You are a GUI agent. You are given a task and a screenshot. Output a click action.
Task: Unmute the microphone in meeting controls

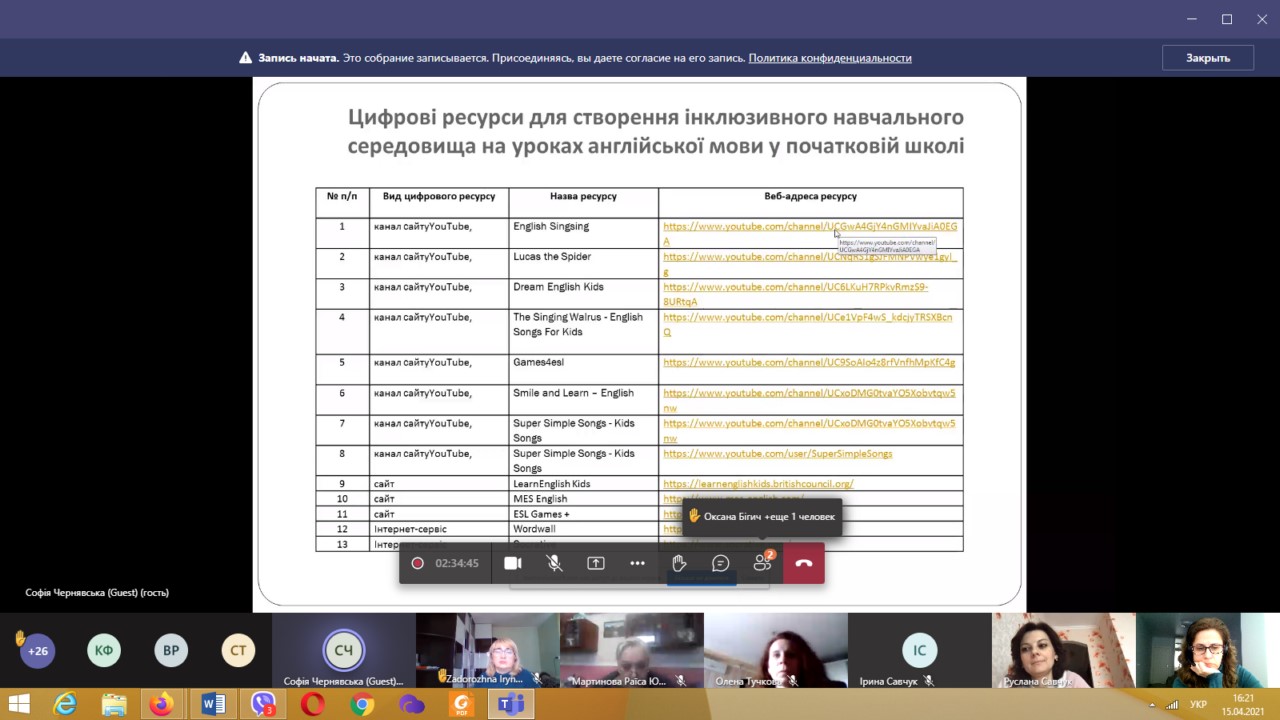[554, 563]
